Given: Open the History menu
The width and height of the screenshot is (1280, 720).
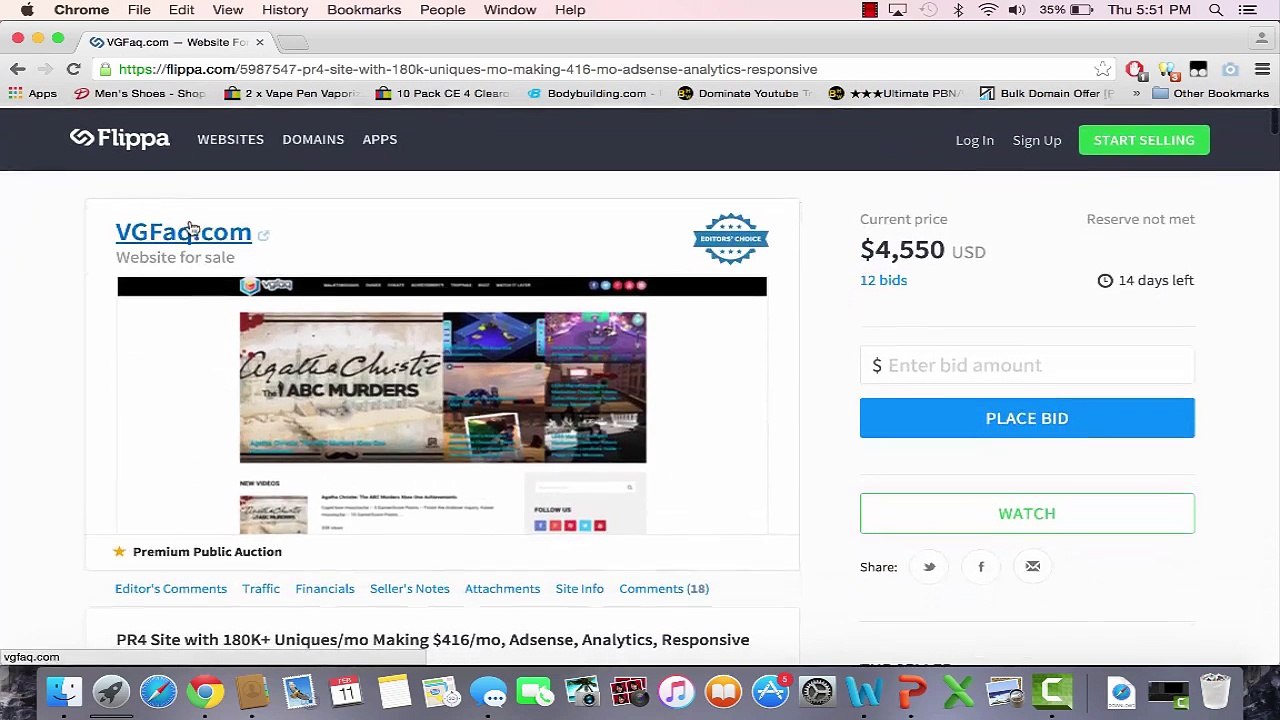Looking at the screenshot, I should (x=285, y=10).
